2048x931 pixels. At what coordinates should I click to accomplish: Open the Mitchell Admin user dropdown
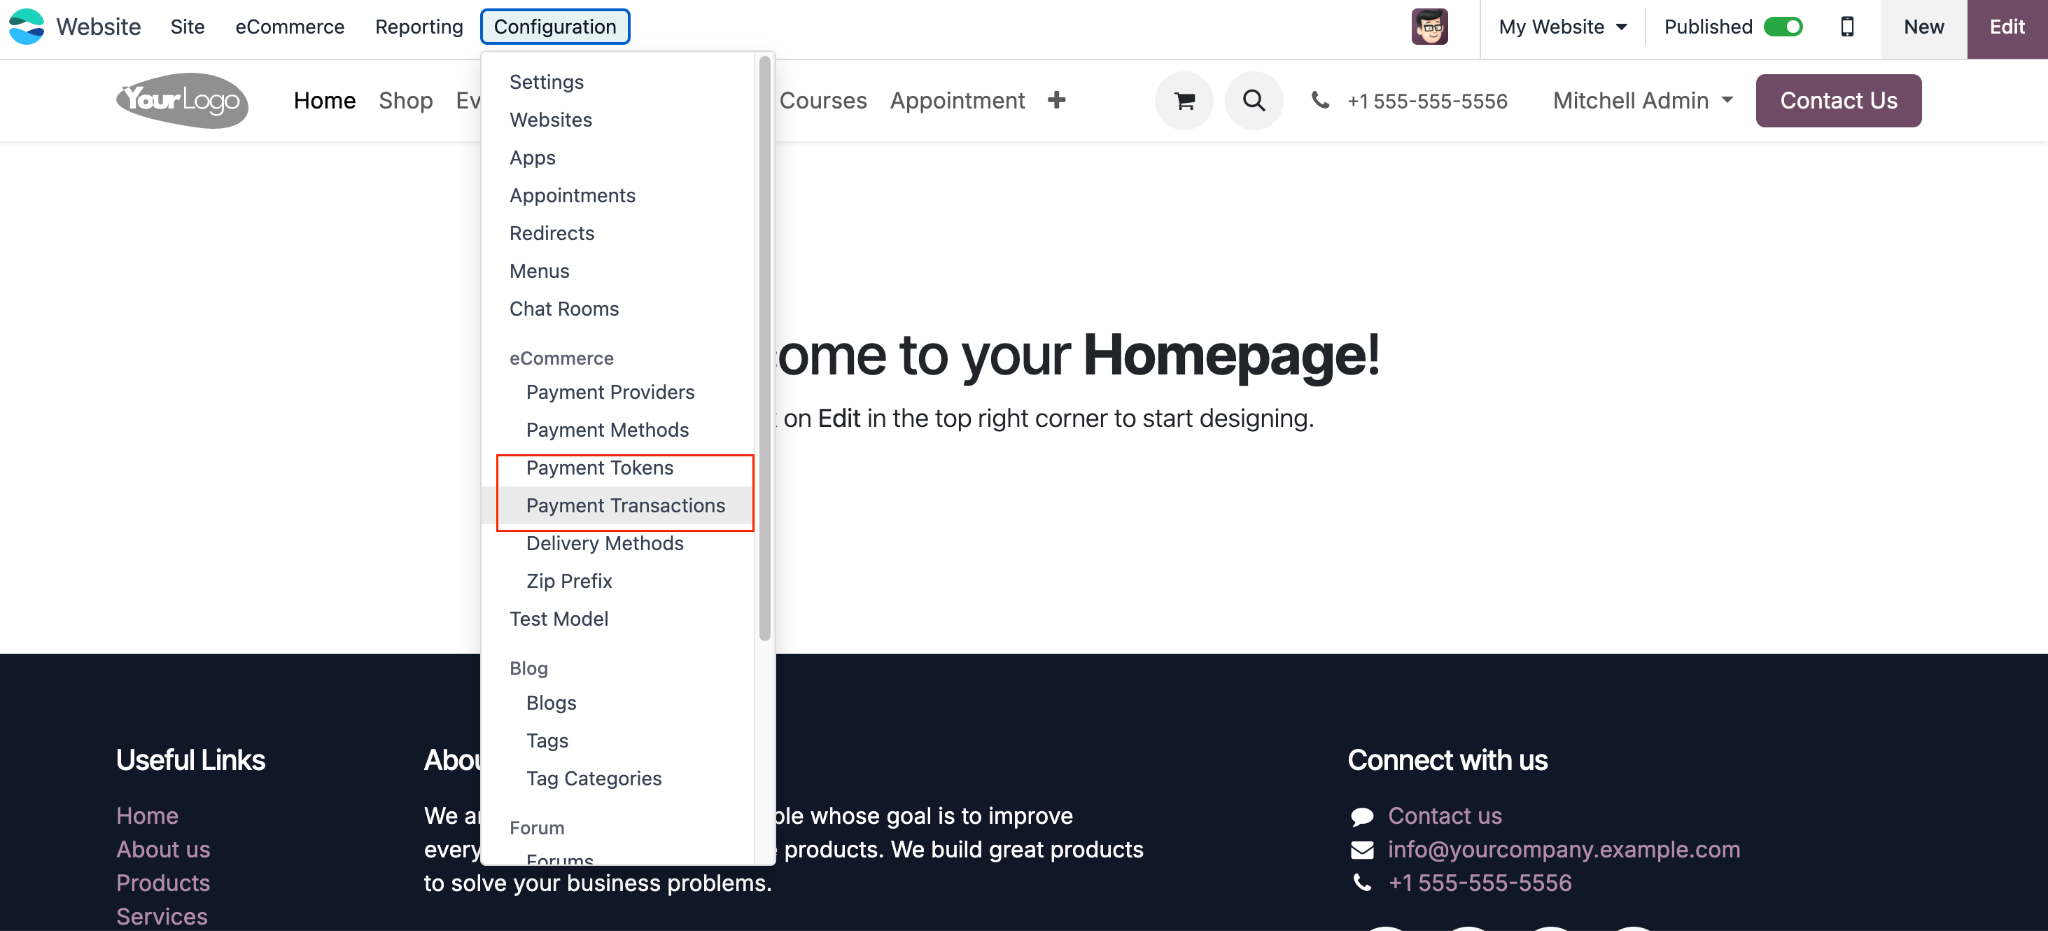point(1643,101)
